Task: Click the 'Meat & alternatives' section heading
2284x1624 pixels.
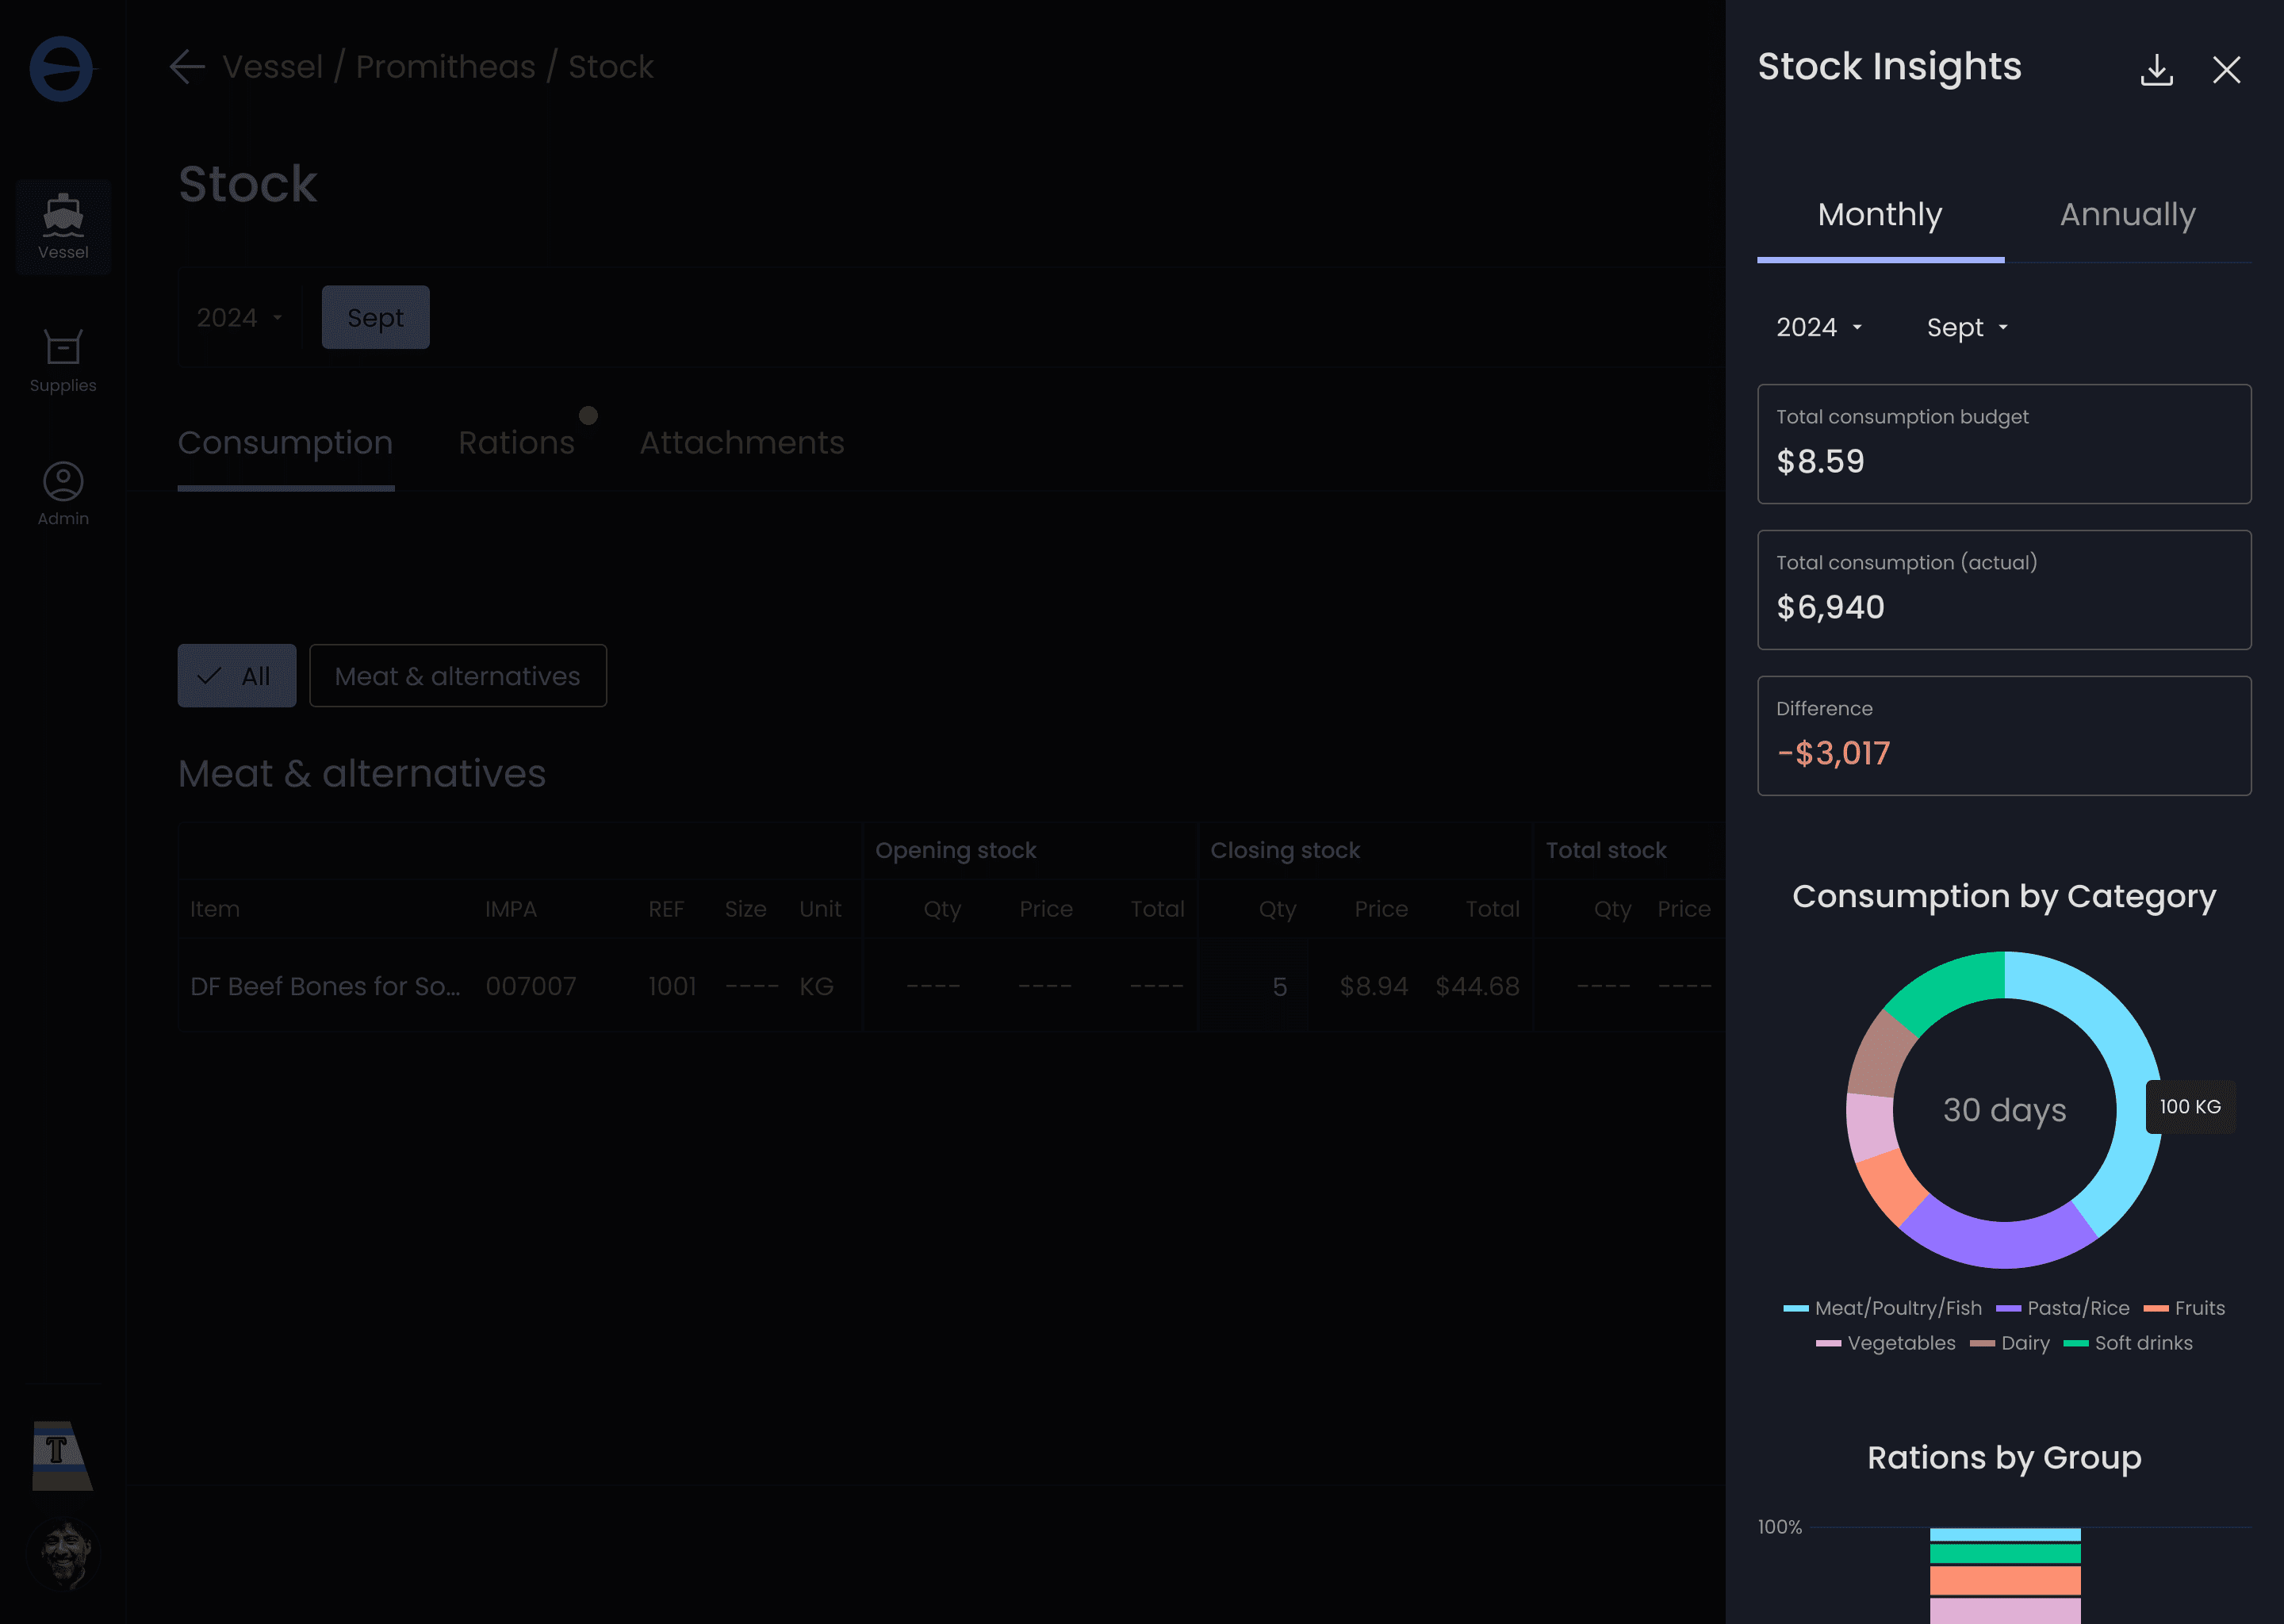Action: (362, 774)
